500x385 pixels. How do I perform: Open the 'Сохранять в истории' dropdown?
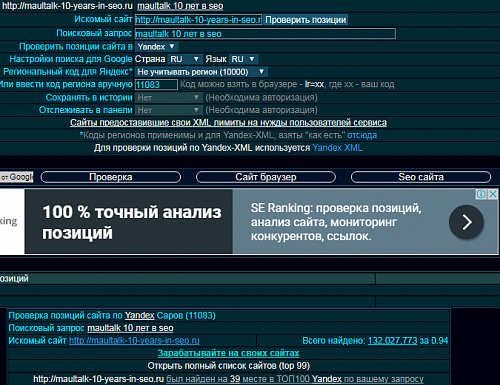[169, 98]
